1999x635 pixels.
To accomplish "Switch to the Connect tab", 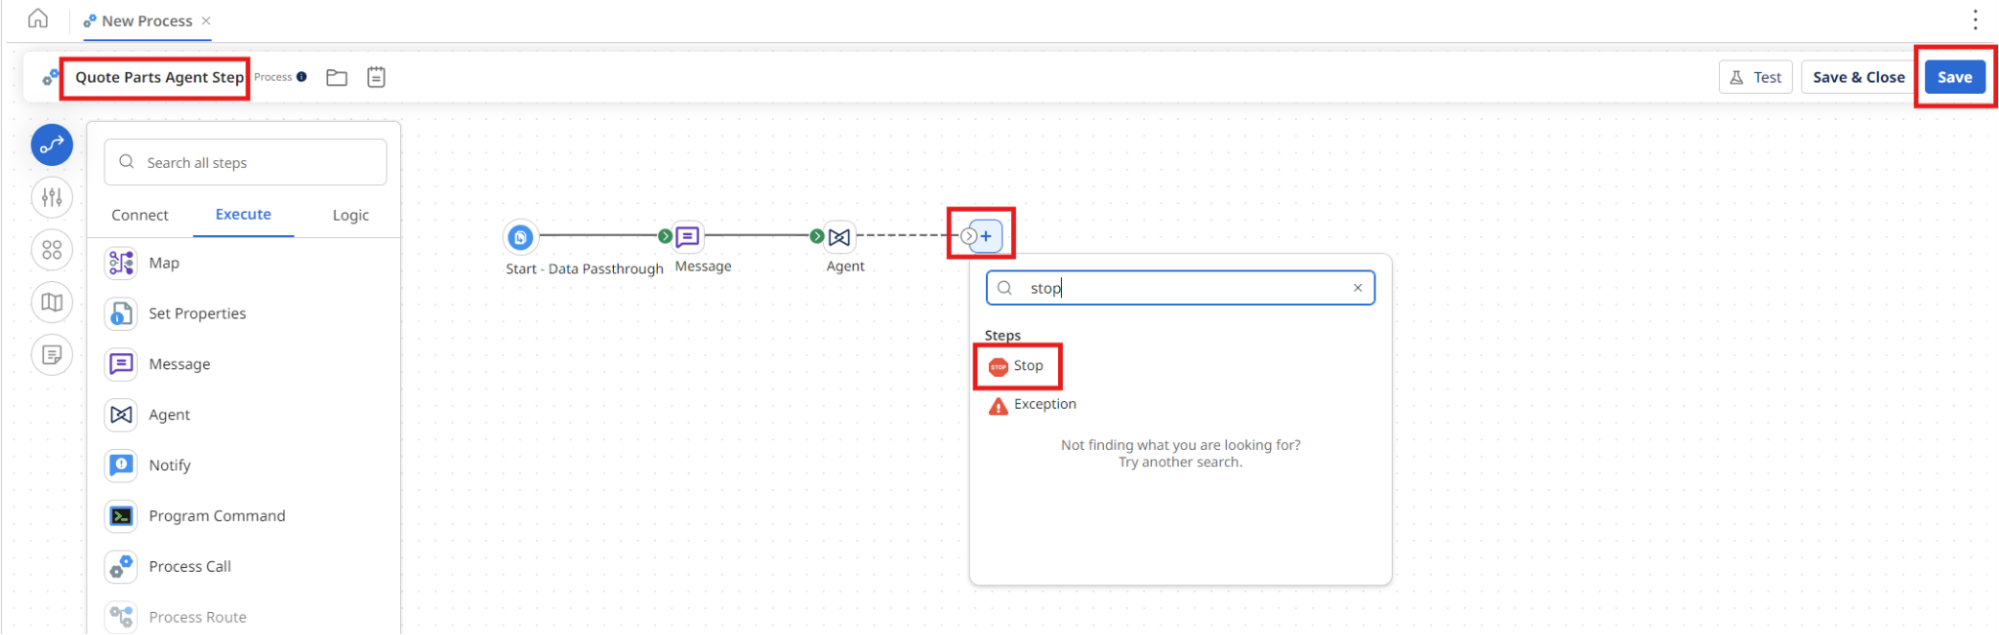I will pyautogui.click(x=140, y=215).
